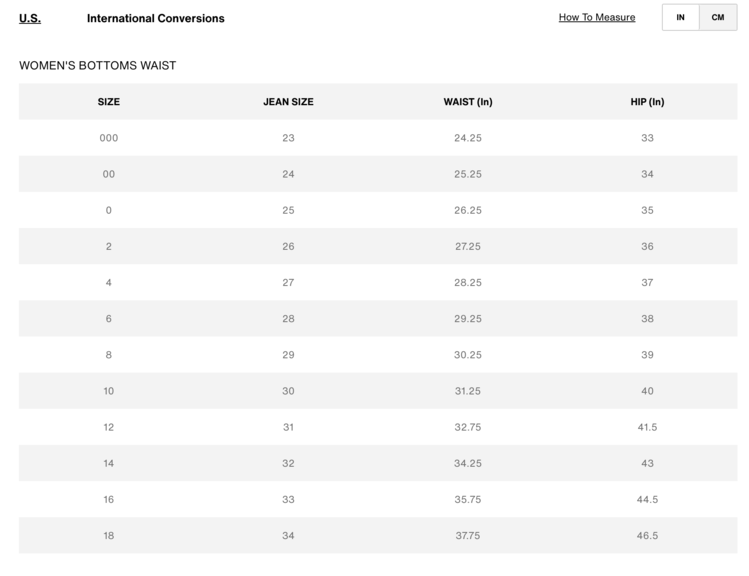Select the jean size 28 cell
749x576 pixels.
point(288,319)
